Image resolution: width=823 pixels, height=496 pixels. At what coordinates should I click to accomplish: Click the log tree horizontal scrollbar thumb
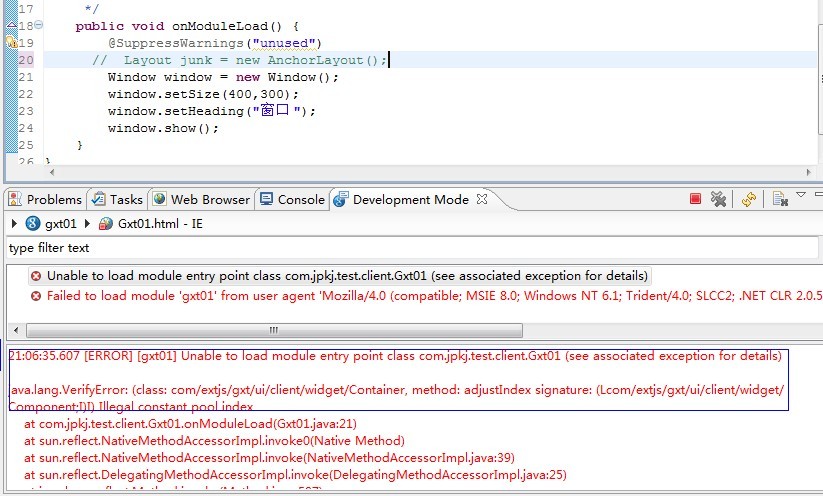(275, 330)
